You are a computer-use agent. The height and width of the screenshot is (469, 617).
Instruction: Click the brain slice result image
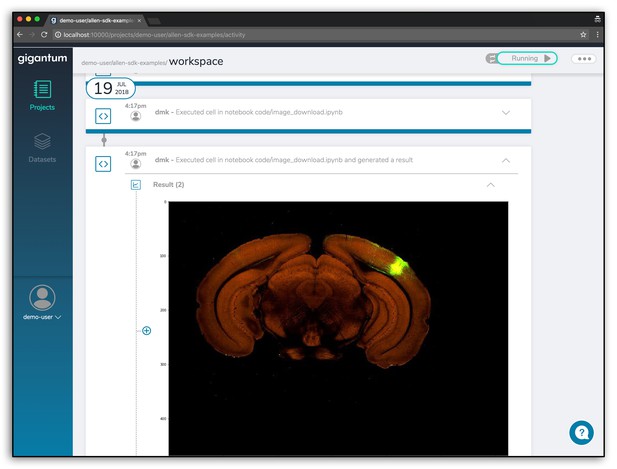(338, 329)
